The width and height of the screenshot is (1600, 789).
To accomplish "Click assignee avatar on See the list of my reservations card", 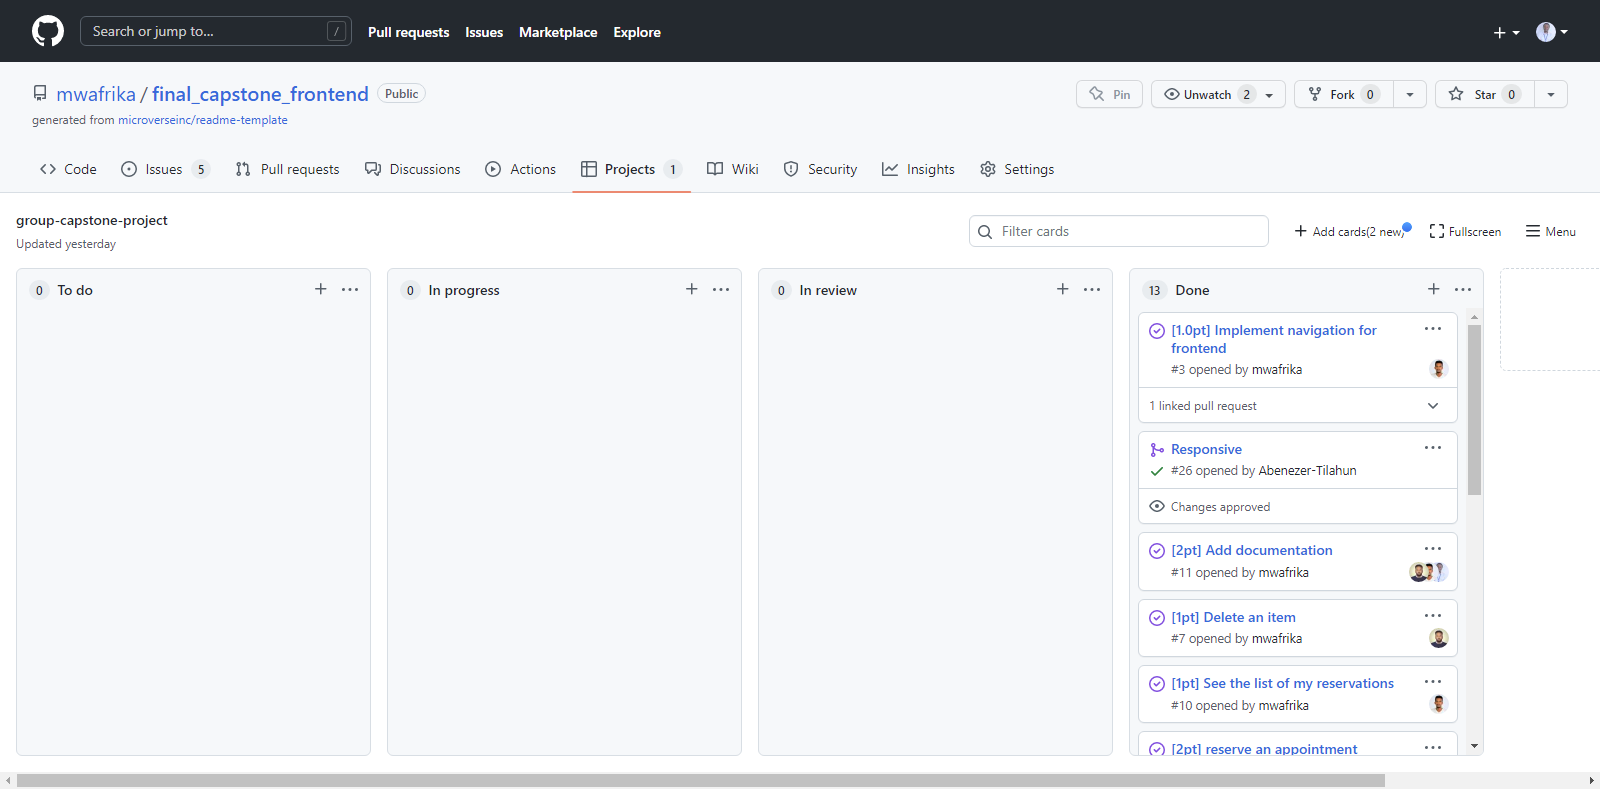I will (1439, 704).
